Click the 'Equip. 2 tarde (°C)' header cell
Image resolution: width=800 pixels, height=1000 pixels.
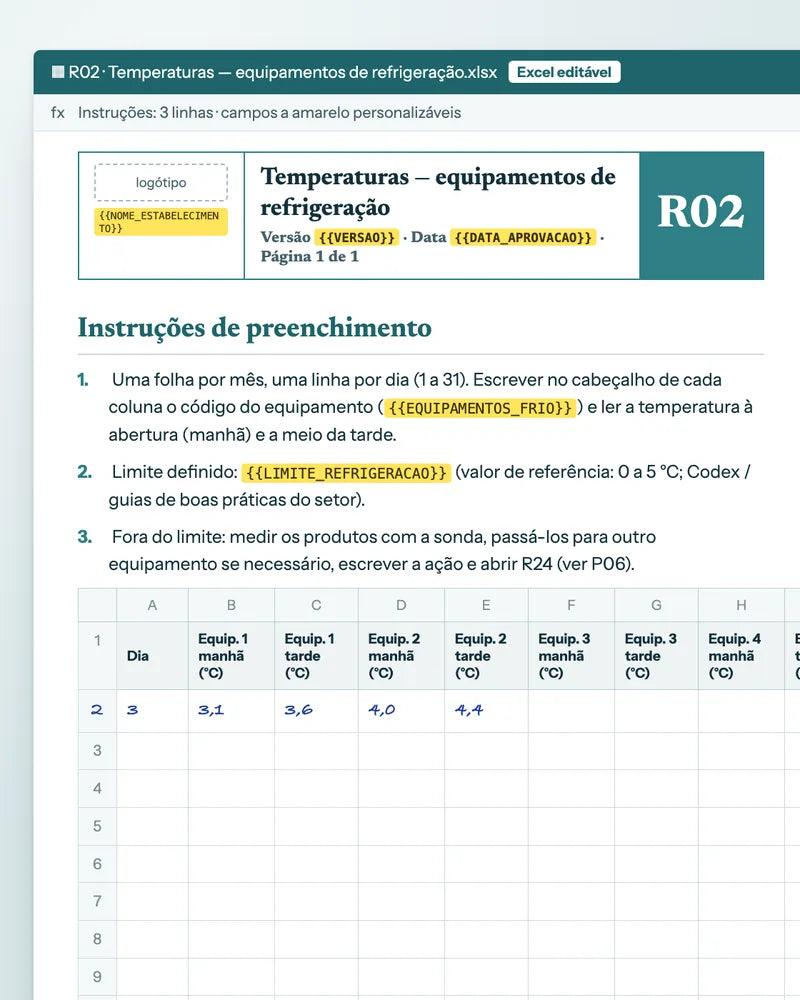coord(486,656)
